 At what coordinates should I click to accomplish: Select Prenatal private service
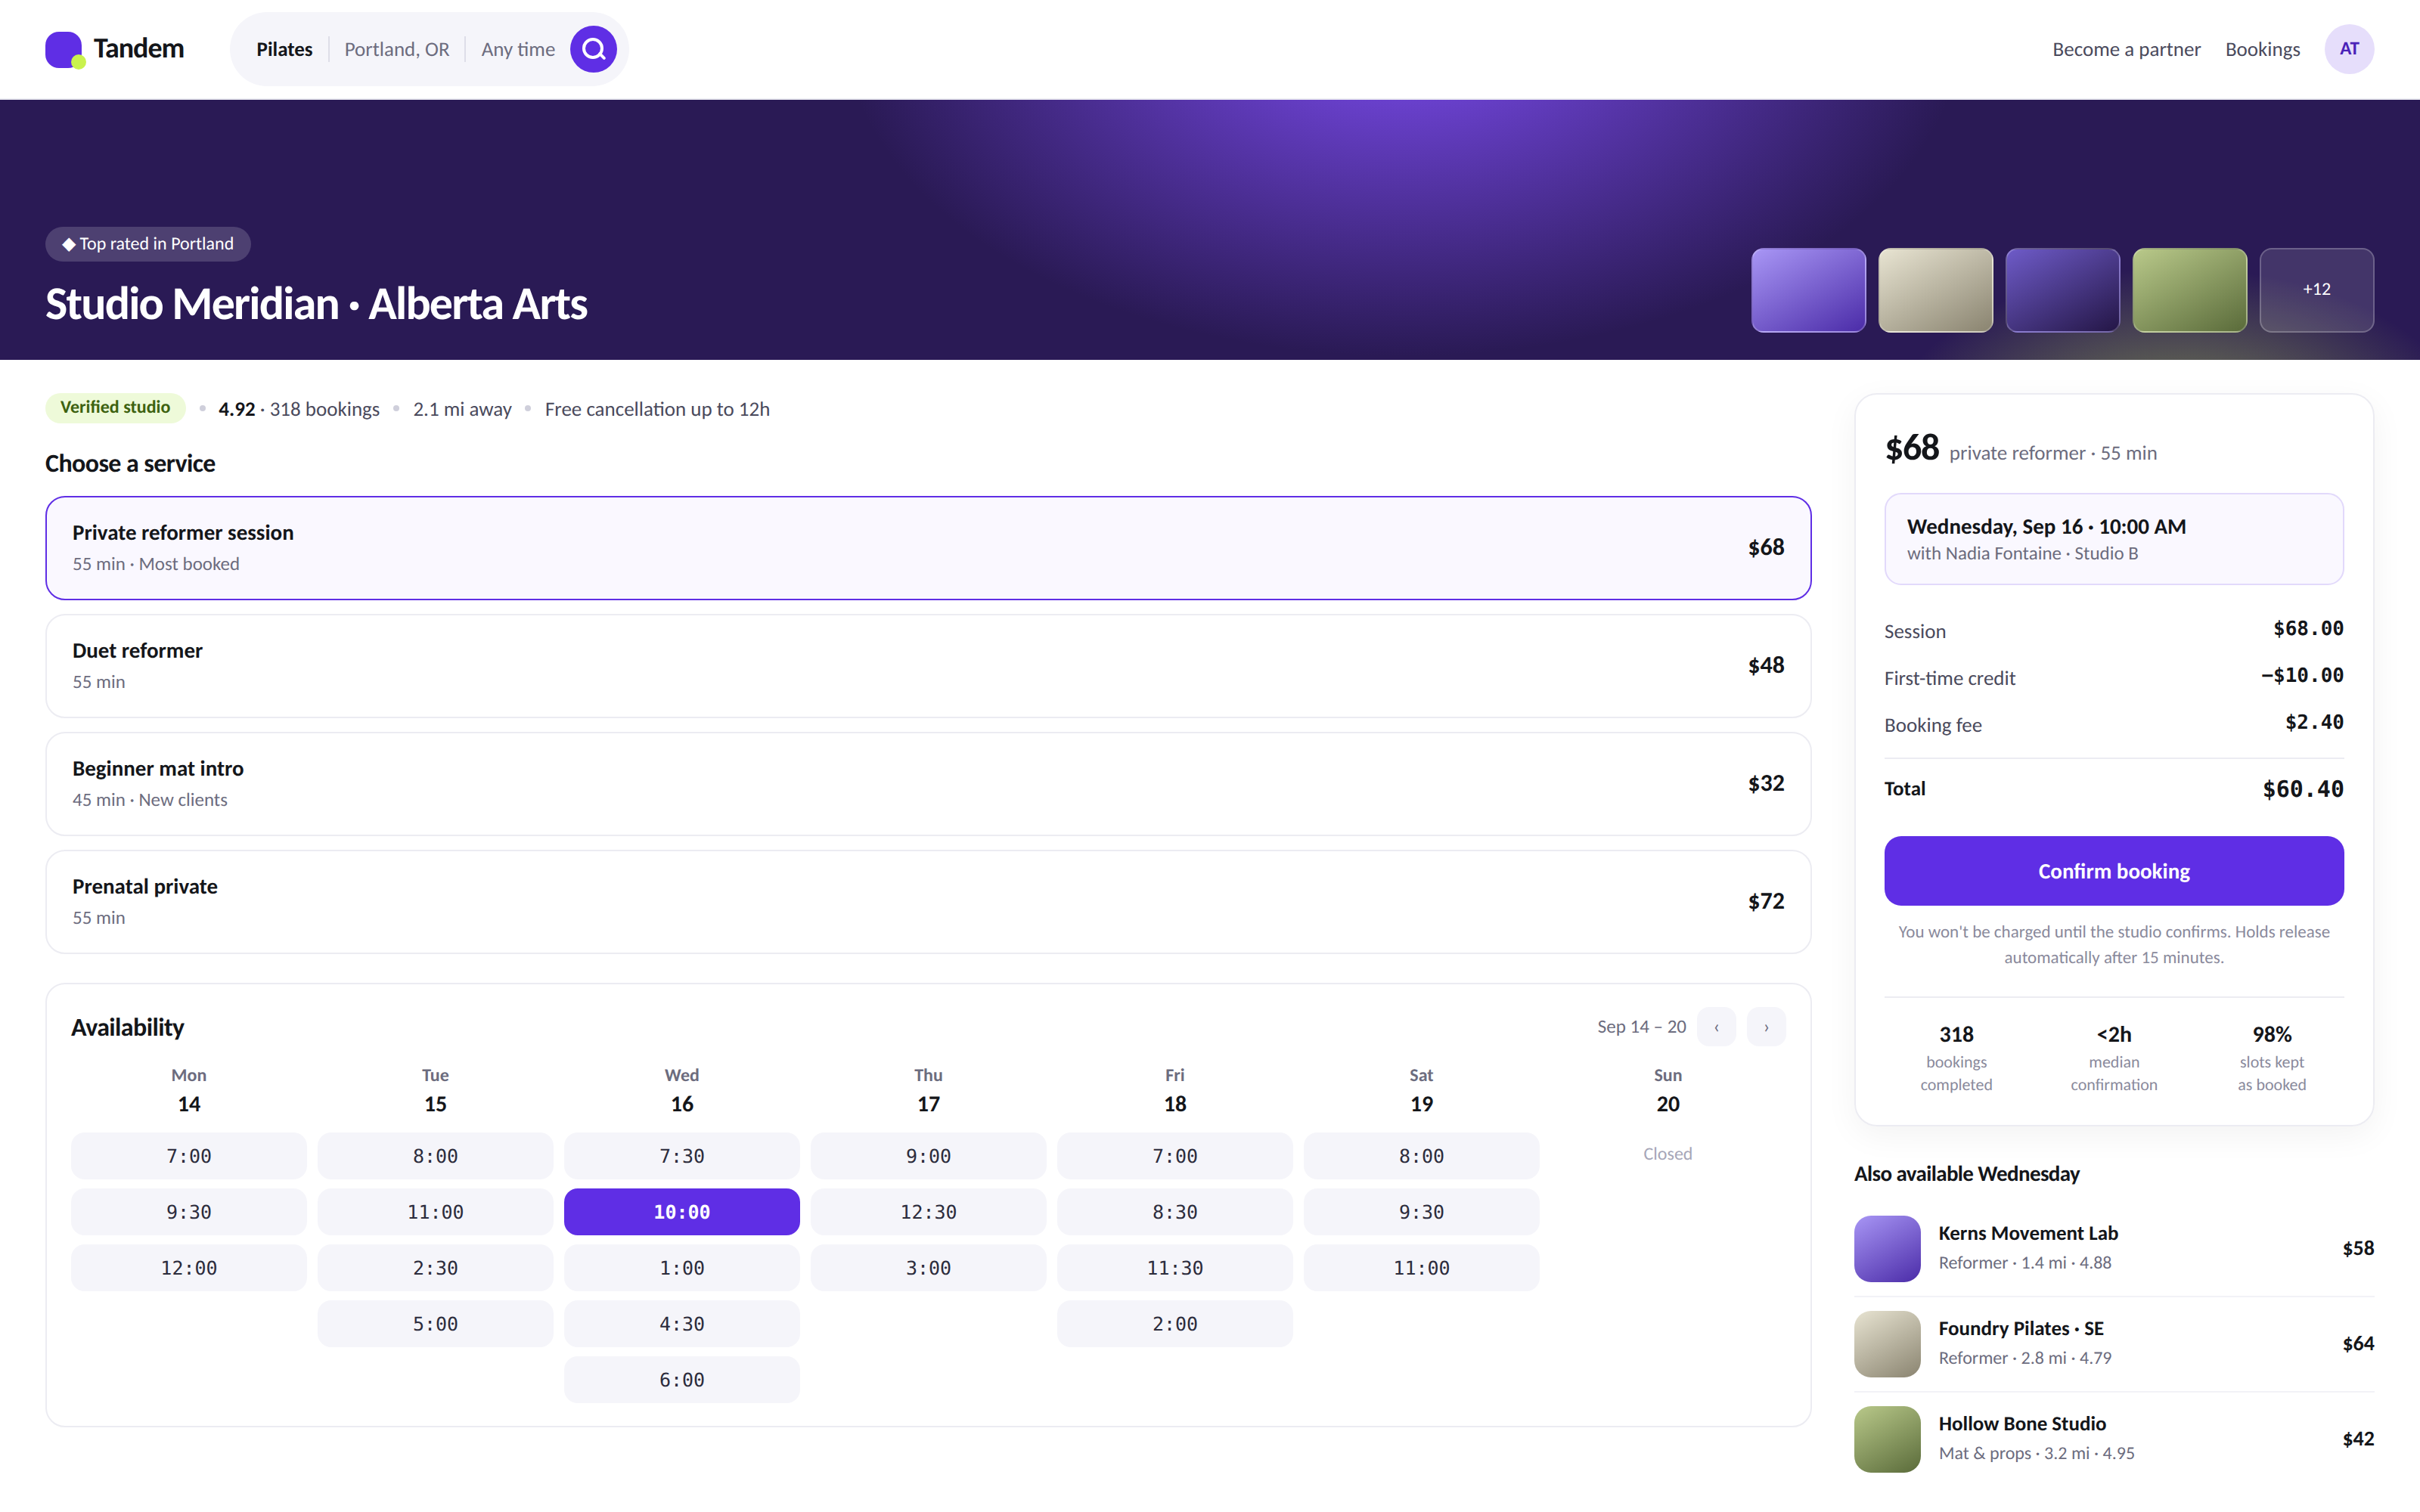pyautogui.click(x=928, y=902)
